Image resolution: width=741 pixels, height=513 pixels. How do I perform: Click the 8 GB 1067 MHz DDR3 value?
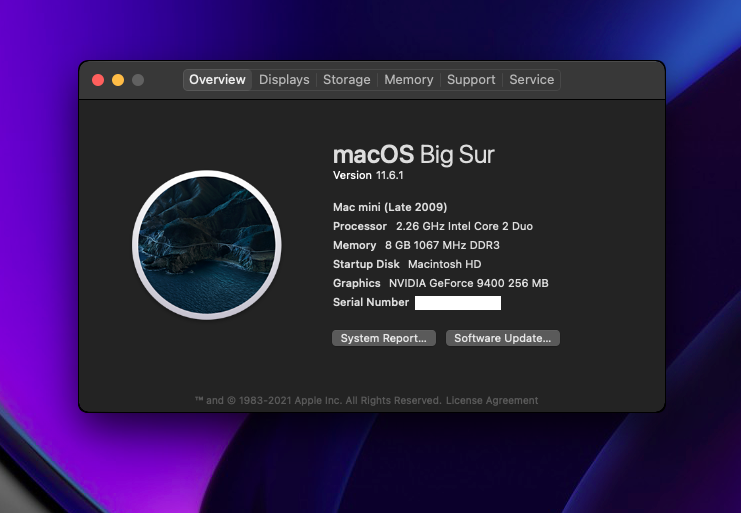[x=442, y=245]
